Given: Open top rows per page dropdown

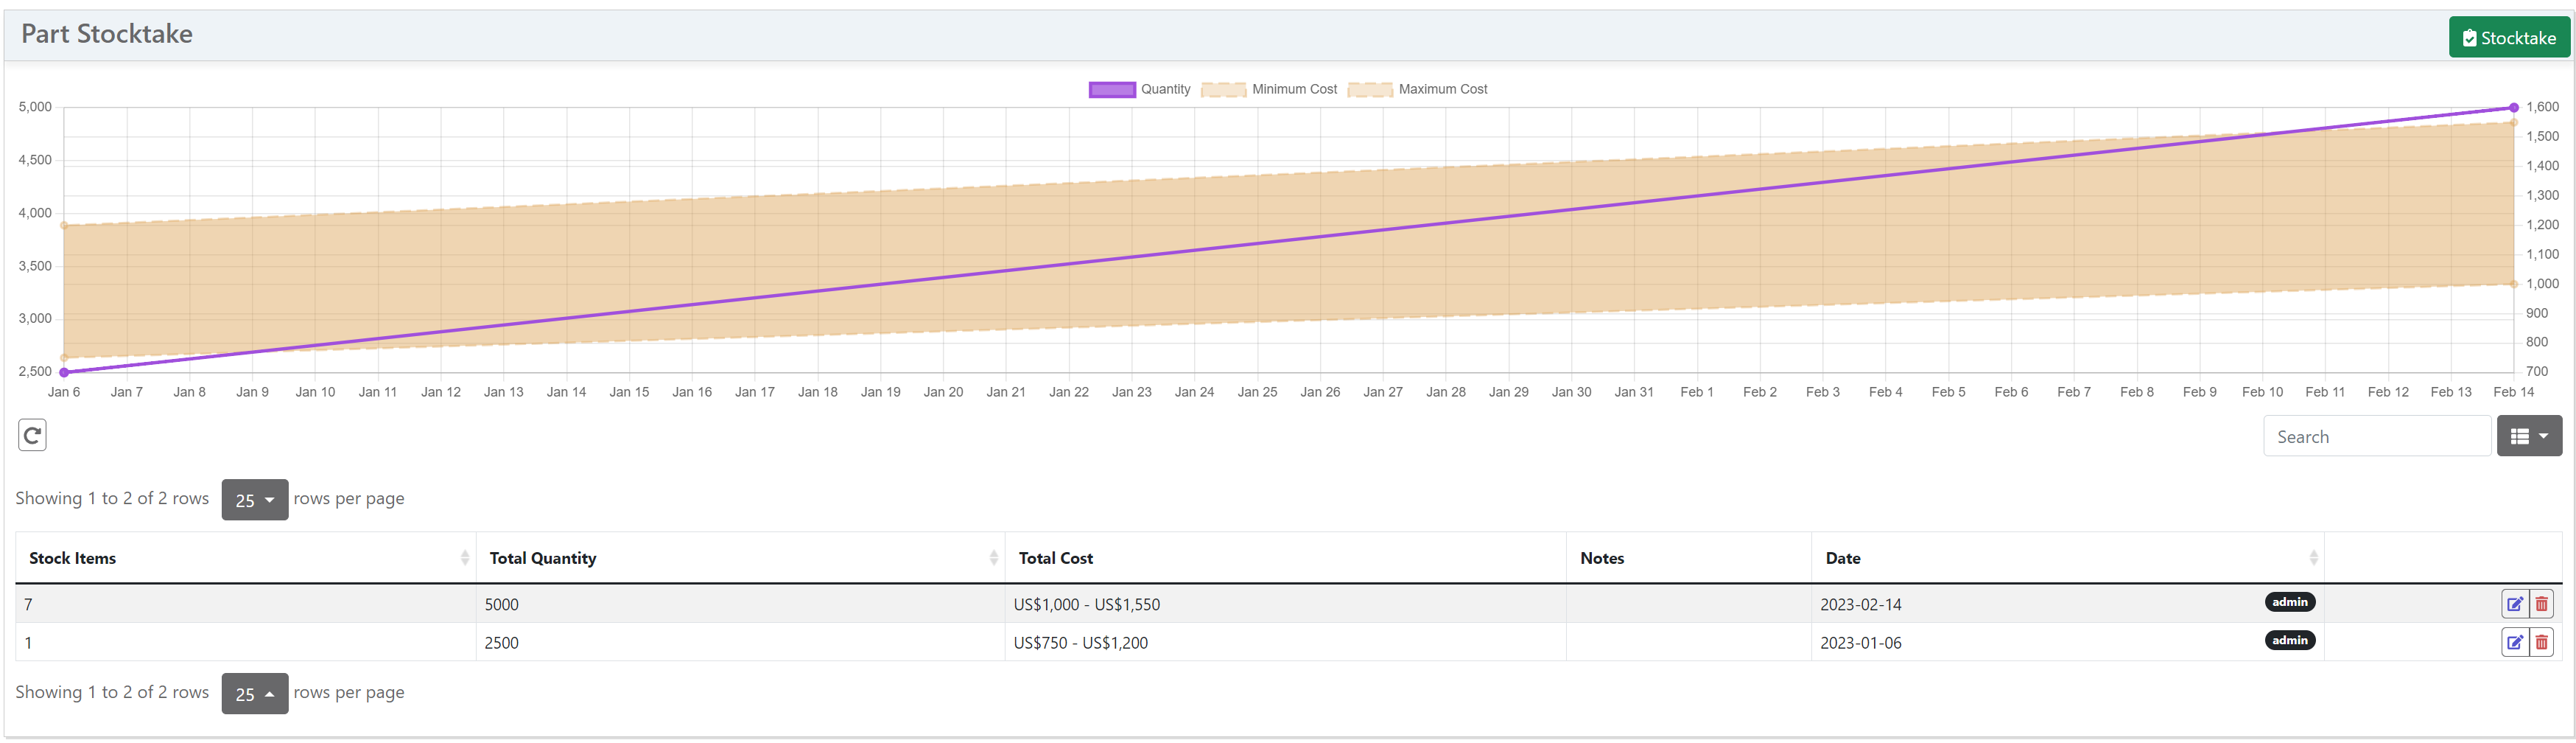Looking at the screenshot, I should tap(254, 500).
